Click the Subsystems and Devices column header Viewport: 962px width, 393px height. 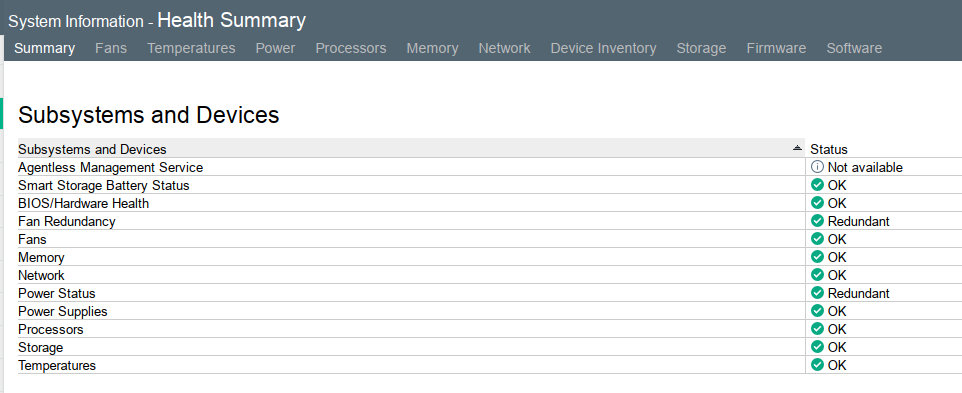click(x=411, y=149)
